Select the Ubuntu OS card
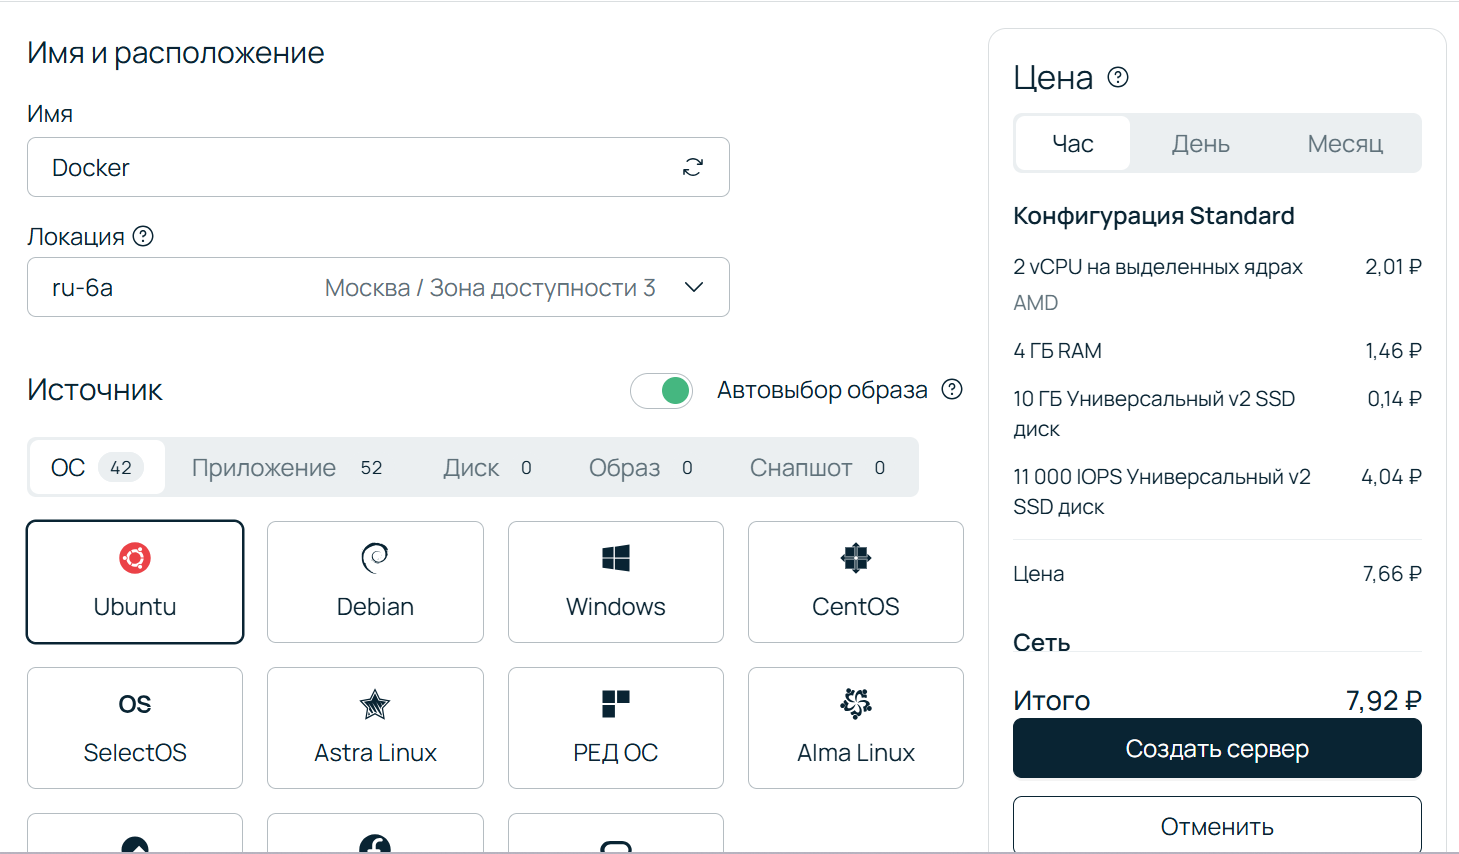Viewport: 1459px width, 854px height. [x=135, y=582]
